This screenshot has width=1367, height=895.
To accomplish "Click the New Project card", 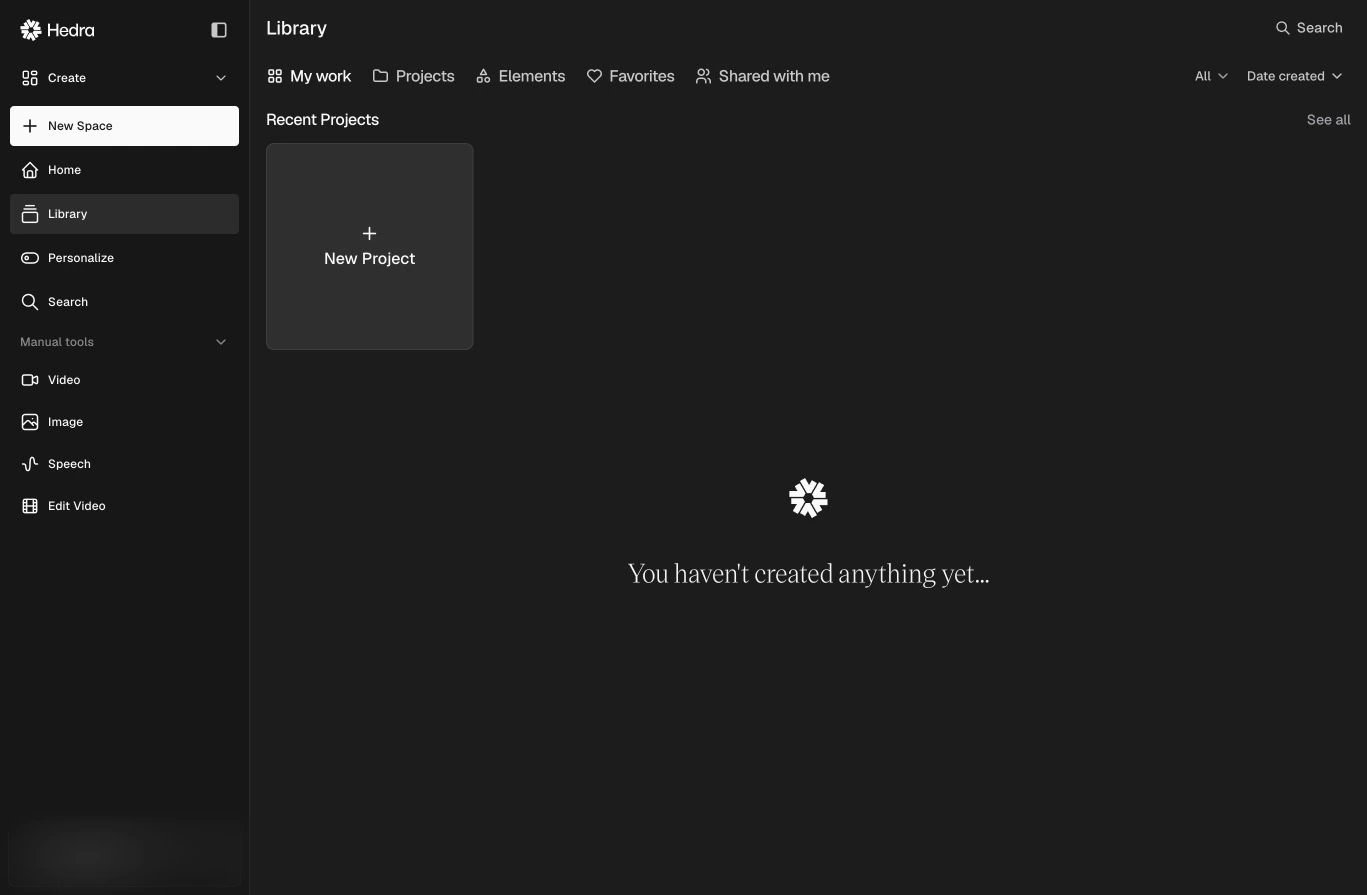I will click(370, 246).
